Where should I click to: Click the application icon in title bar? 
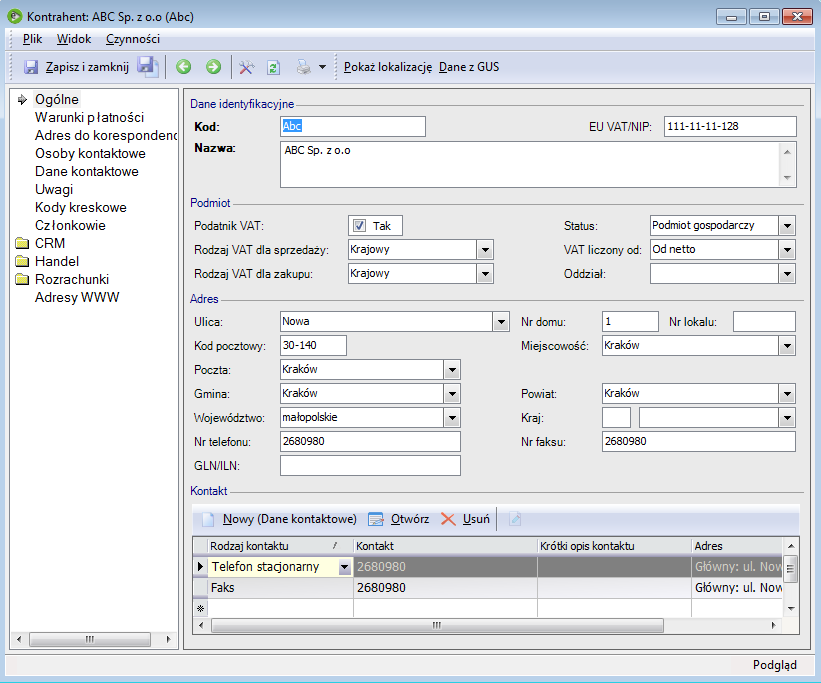14,16
